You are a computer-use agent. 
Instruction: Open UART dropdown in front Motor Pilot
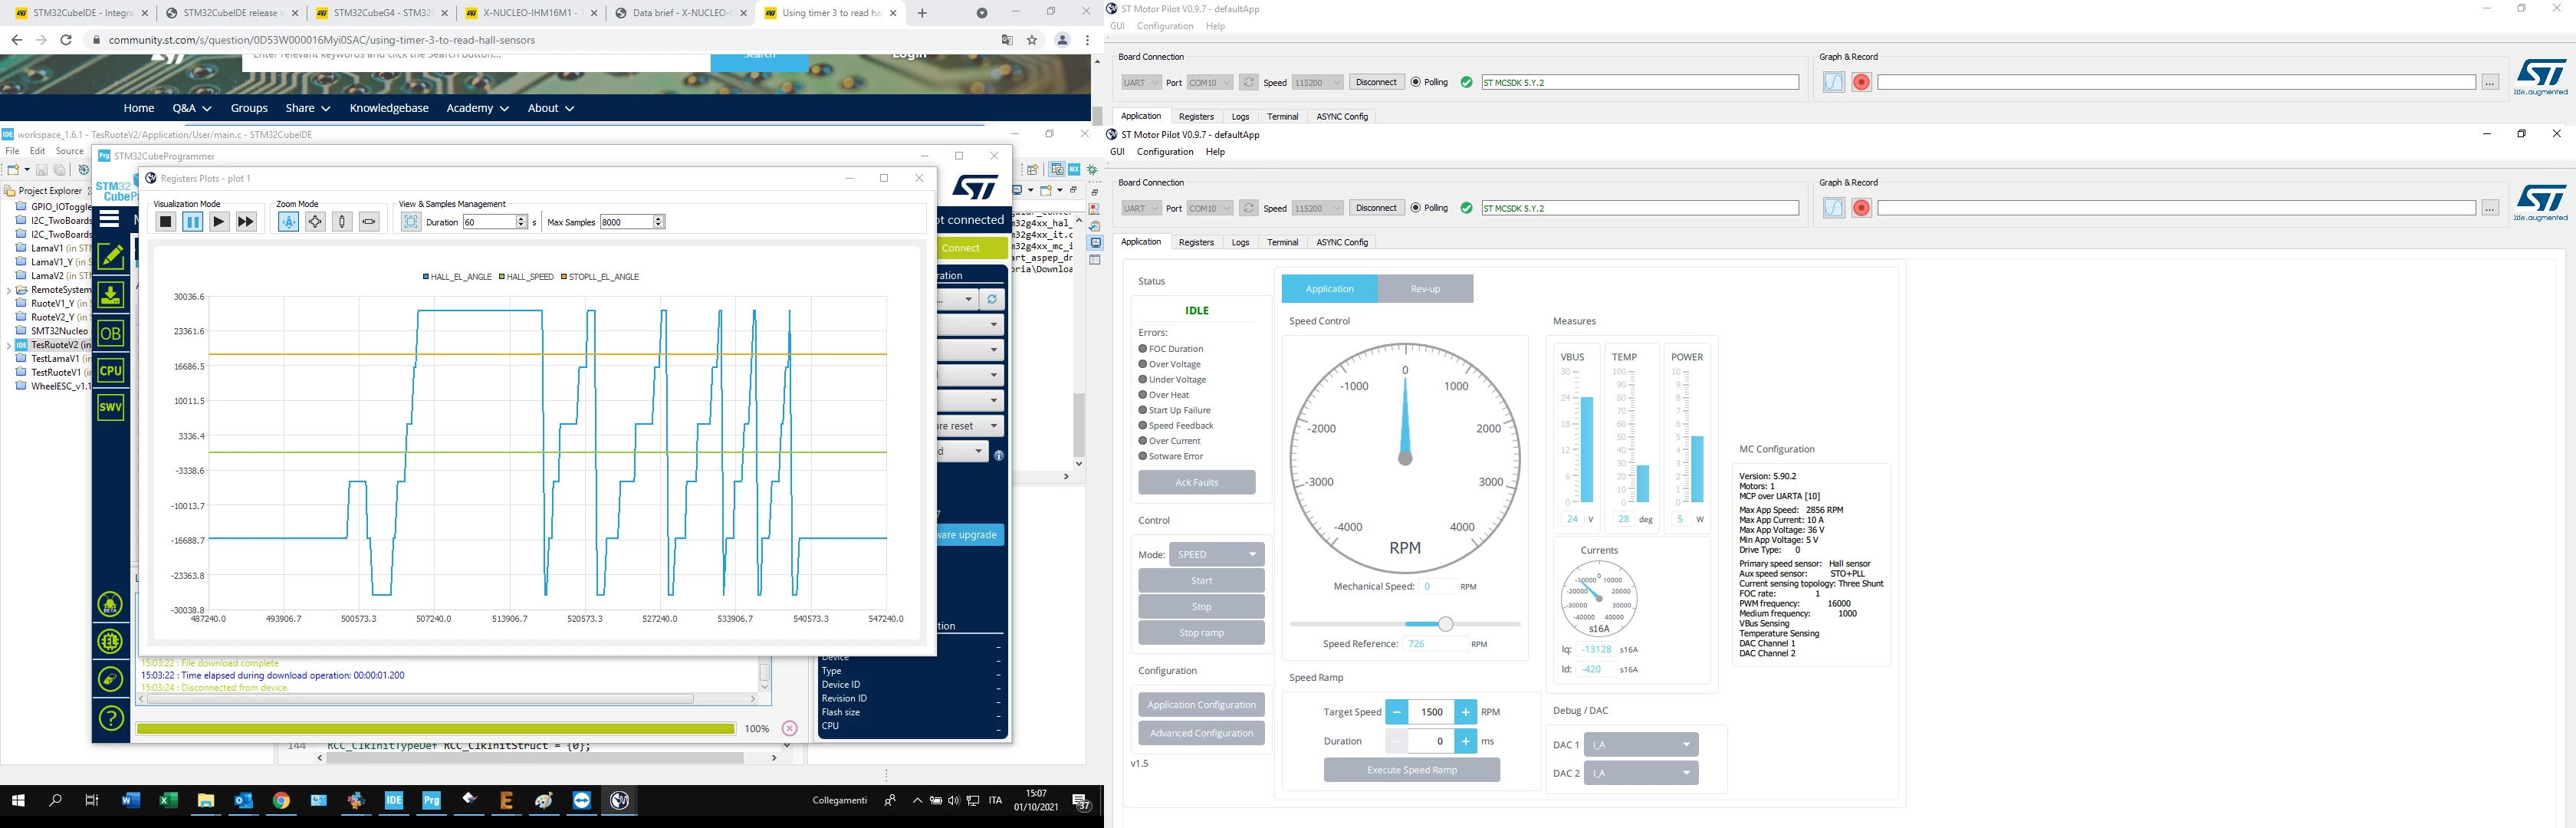pos(1140,208)
